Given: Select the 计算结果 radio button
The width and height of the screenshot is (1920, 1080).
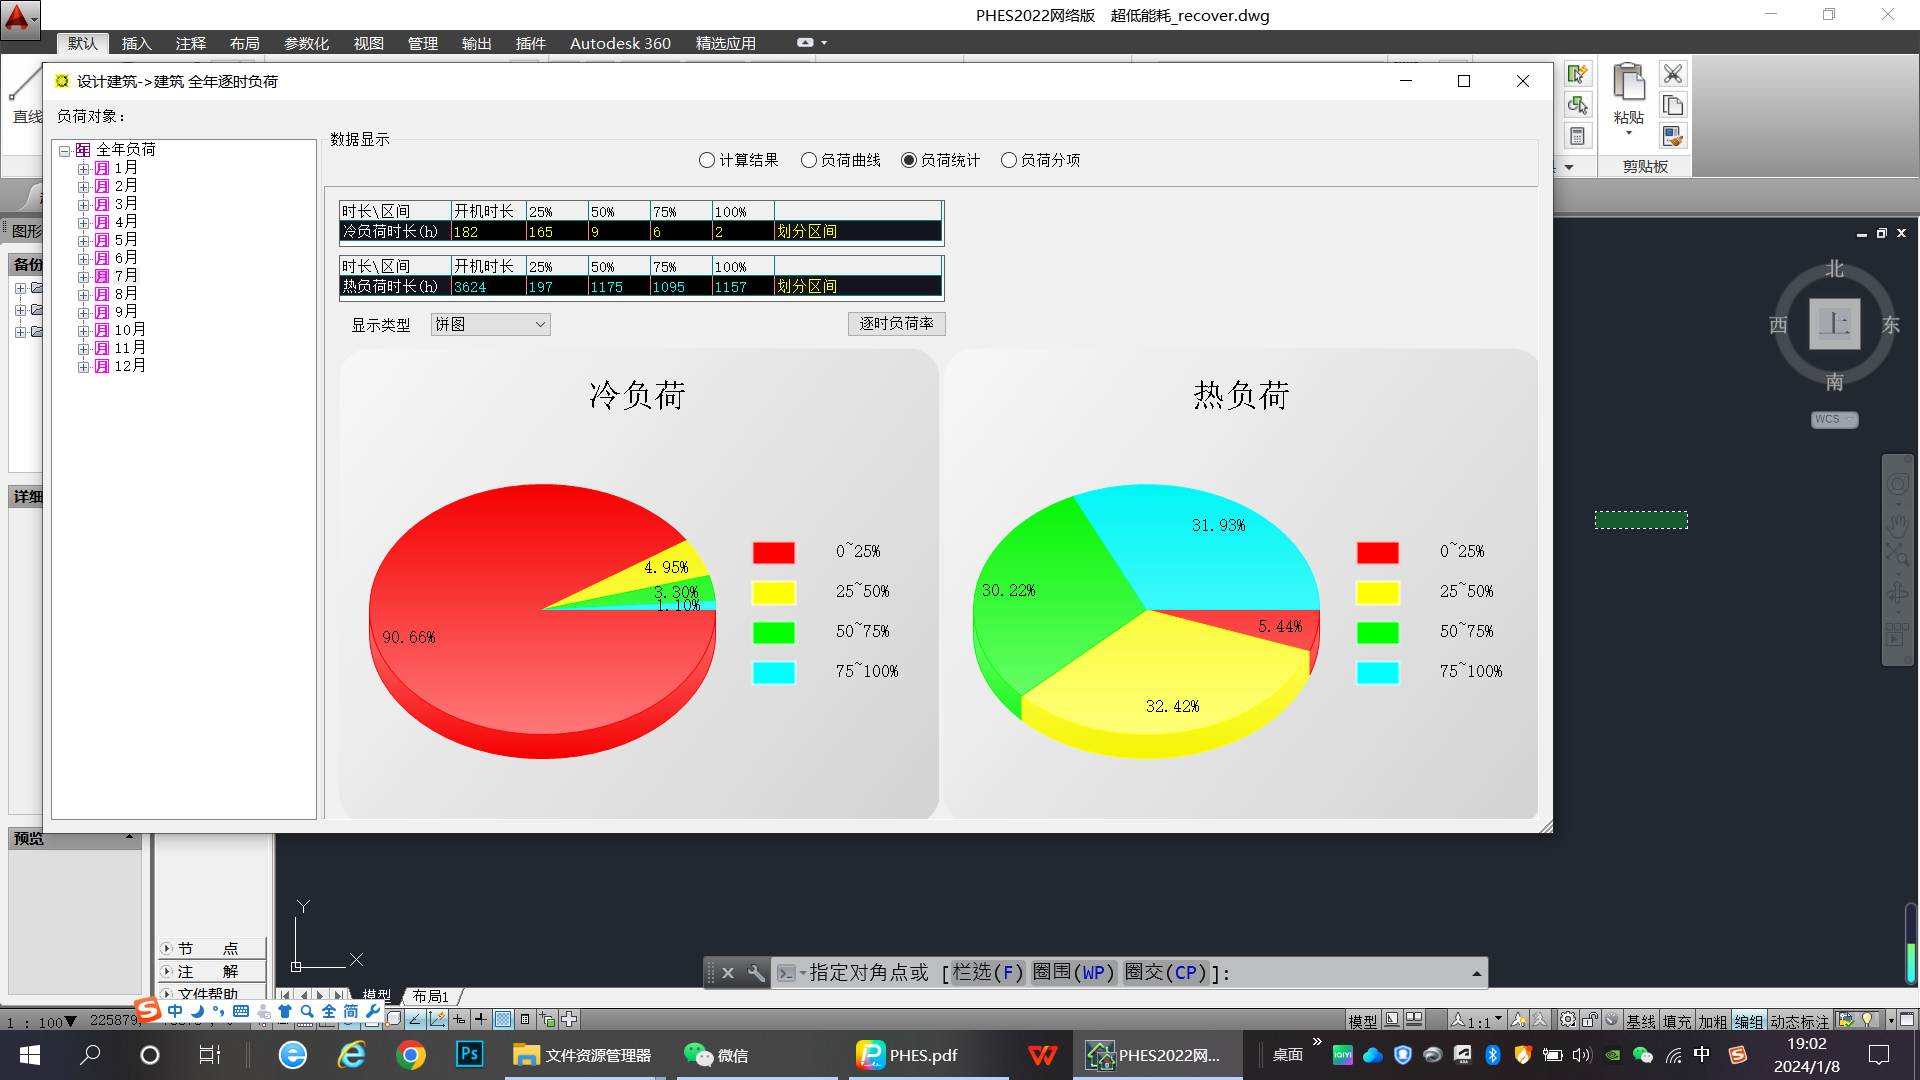Looking at the screenshot, I should point(707,160).
